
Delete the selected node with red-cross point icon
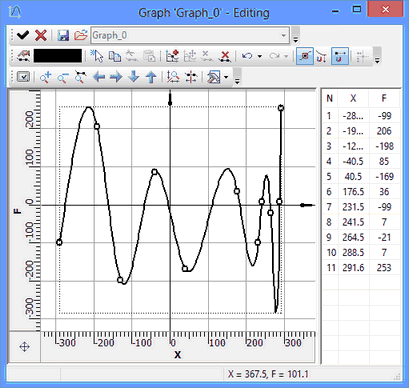[225, 56]
